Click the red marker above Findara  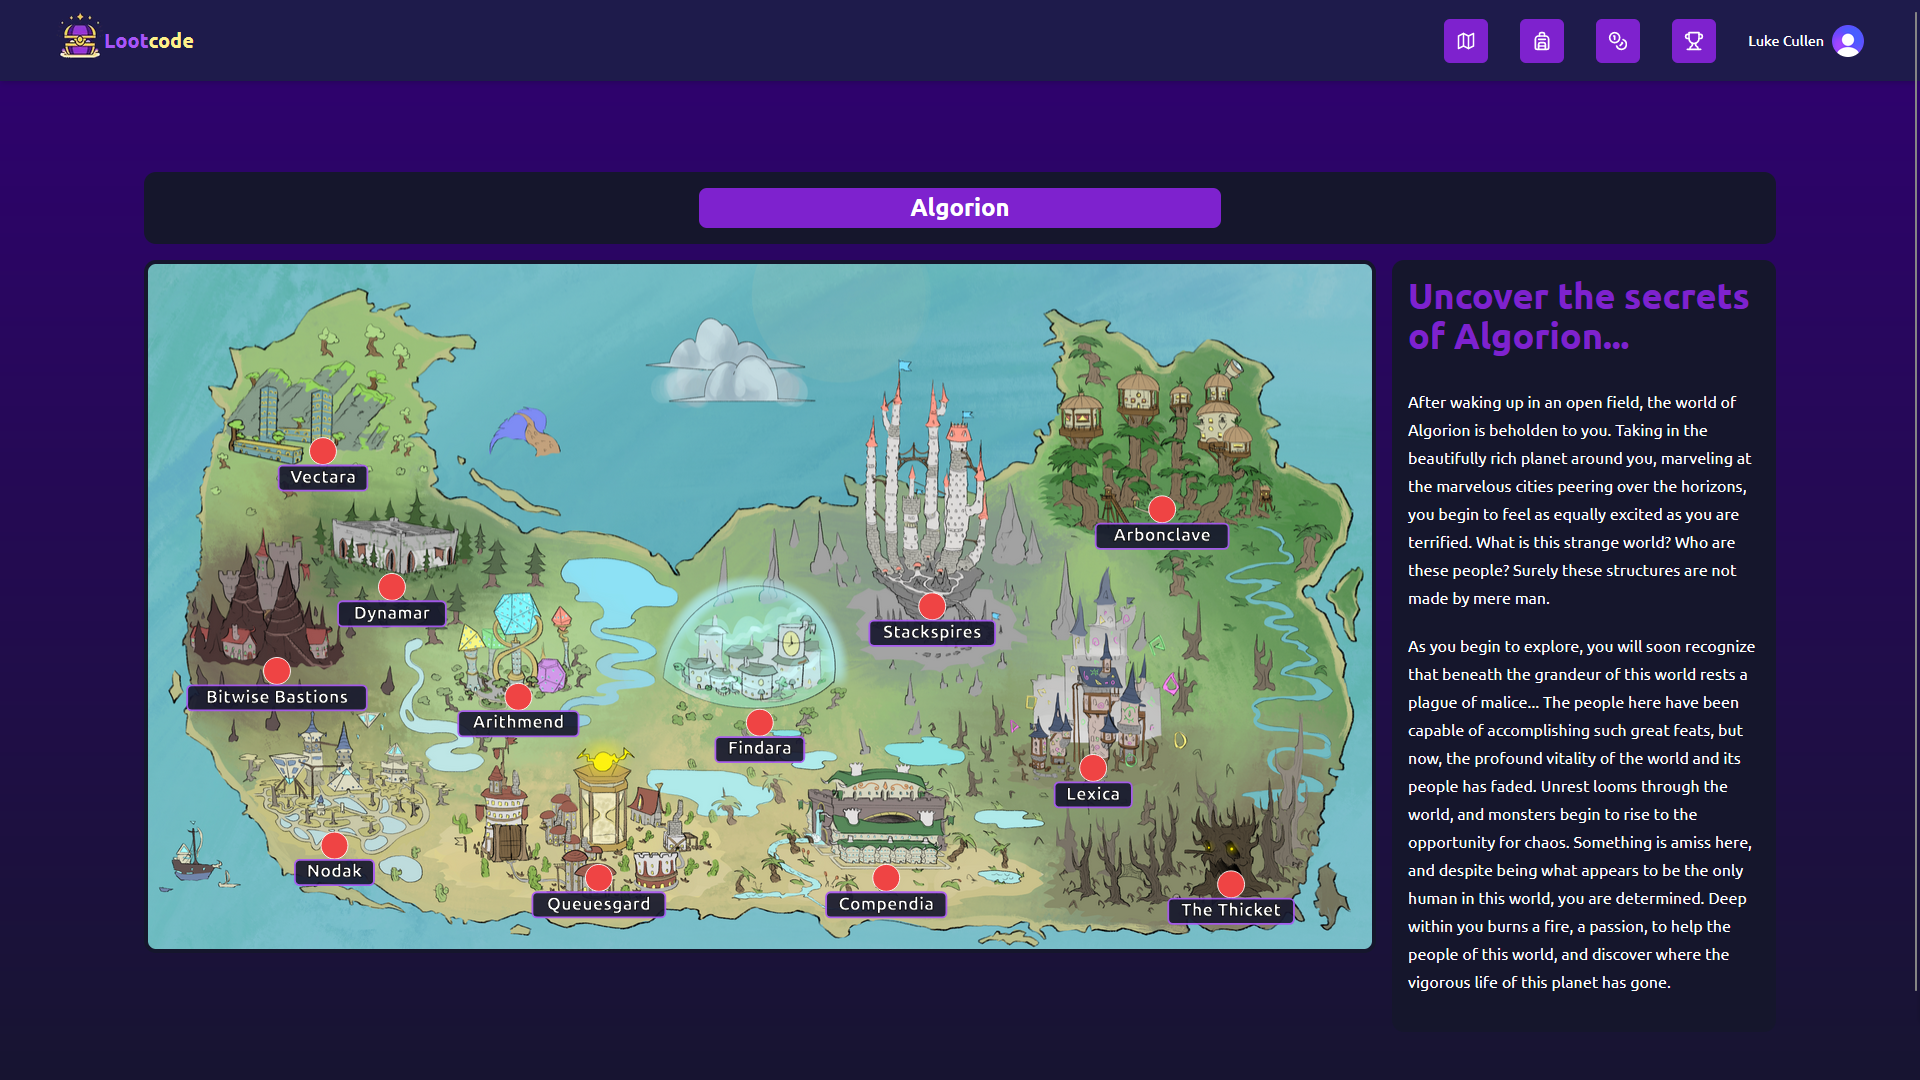pyautogui.click(x=759, y=721)
